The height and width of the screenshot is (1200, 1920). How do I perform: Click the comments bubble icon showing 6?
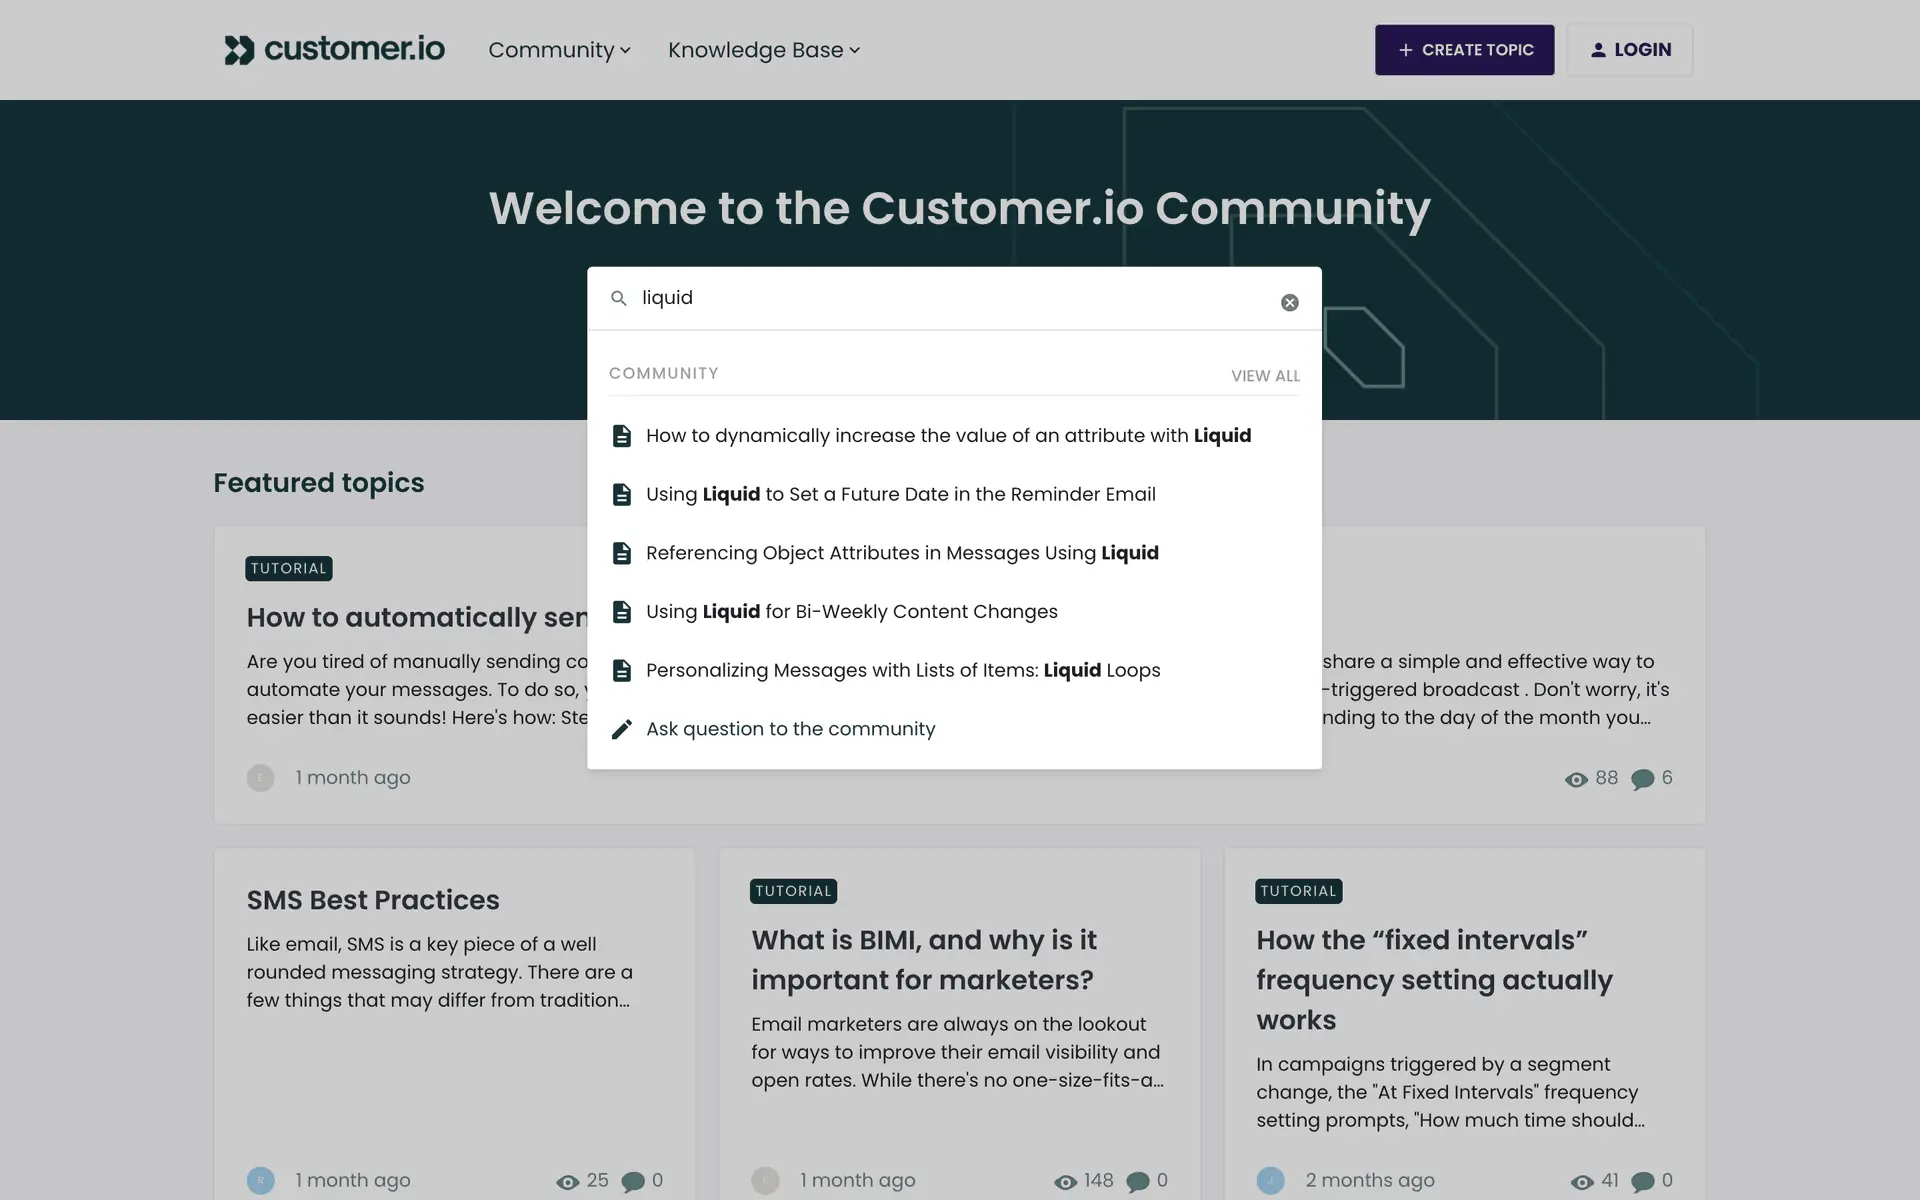1642,779
